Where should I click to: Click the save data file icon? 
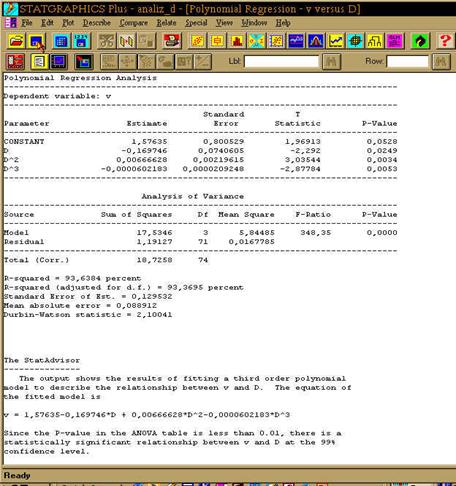click(x=81, y=41)
